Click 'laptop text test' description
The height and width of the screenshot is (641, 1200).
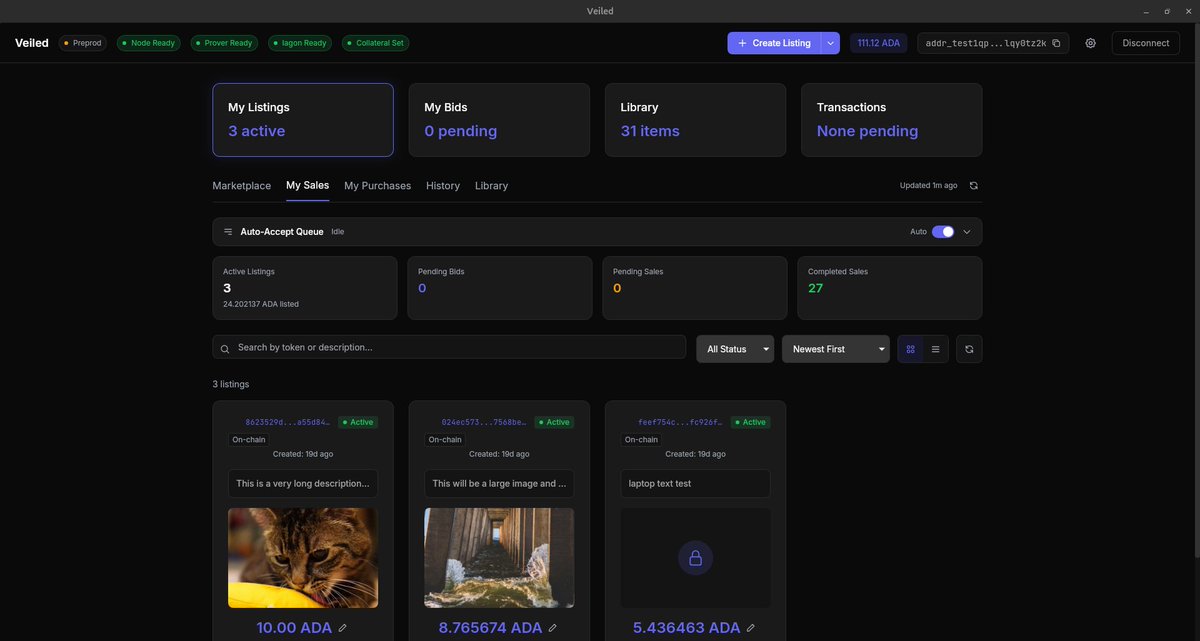coord(660,483)
